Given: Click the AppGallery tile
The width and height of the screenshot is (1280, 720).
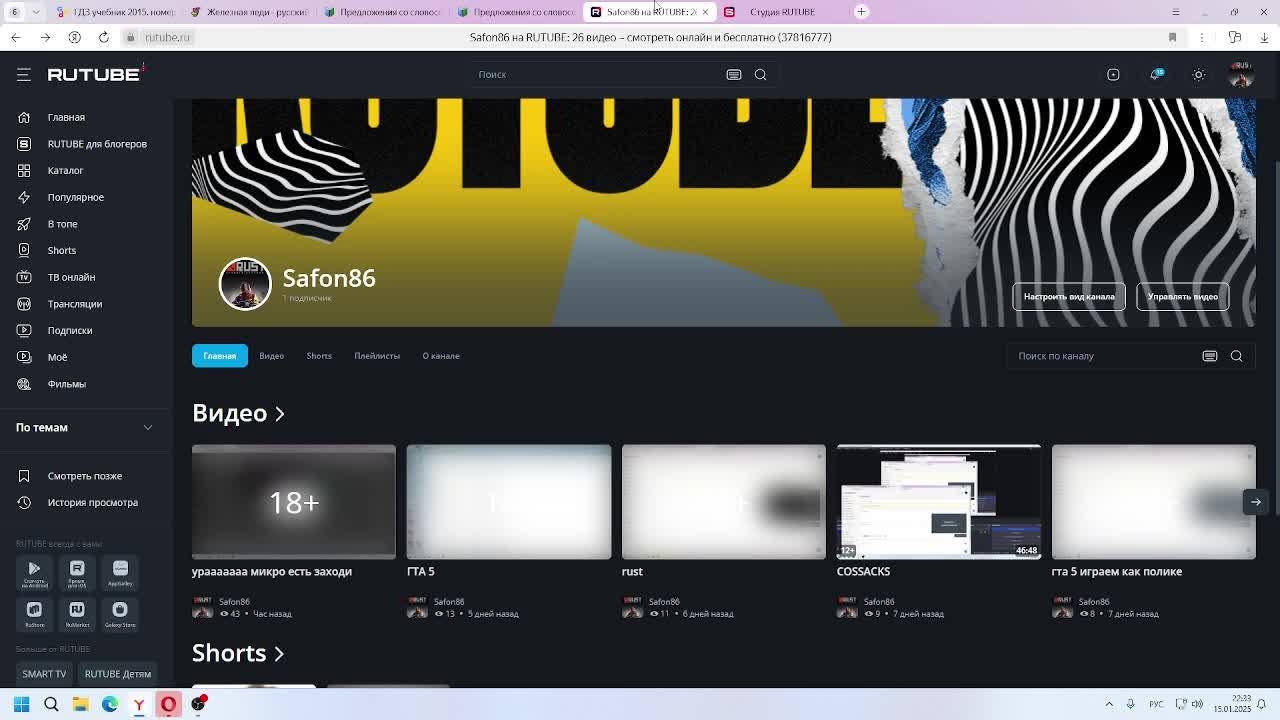Looking at the screenshot, I should (x=120, y=572).
